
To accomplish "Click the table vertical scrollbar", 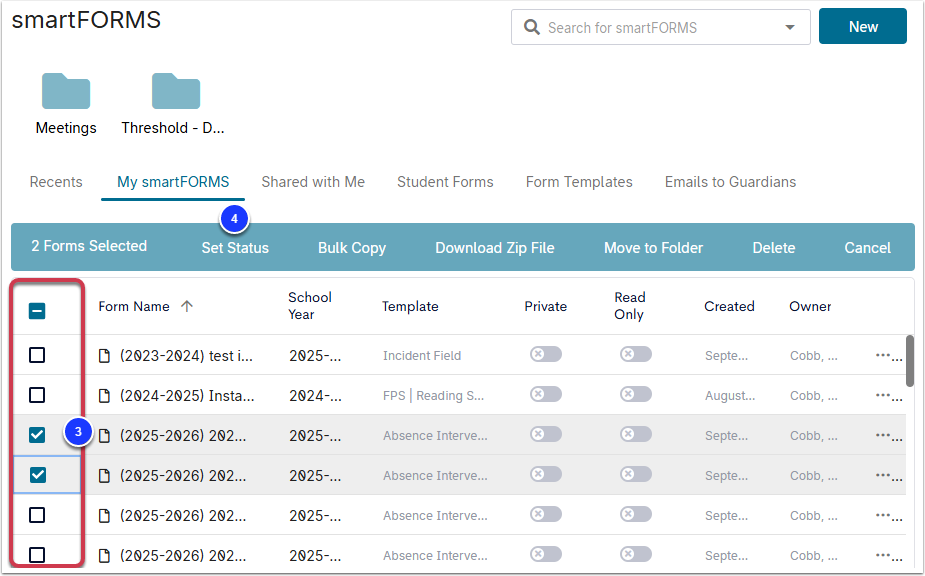I will [910, 361].
